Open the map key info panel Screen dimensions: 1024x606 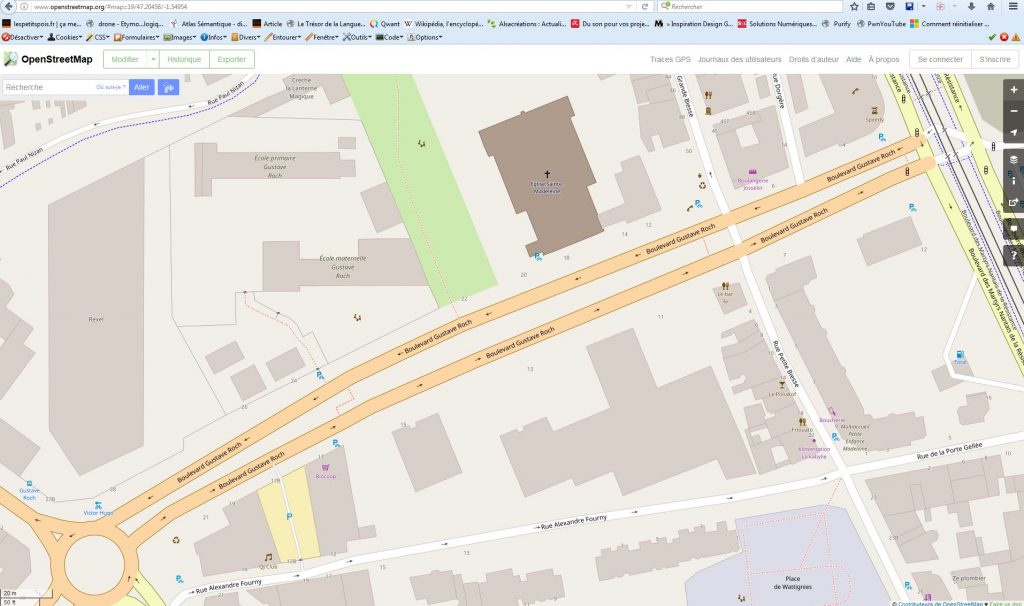[1013, 182]
